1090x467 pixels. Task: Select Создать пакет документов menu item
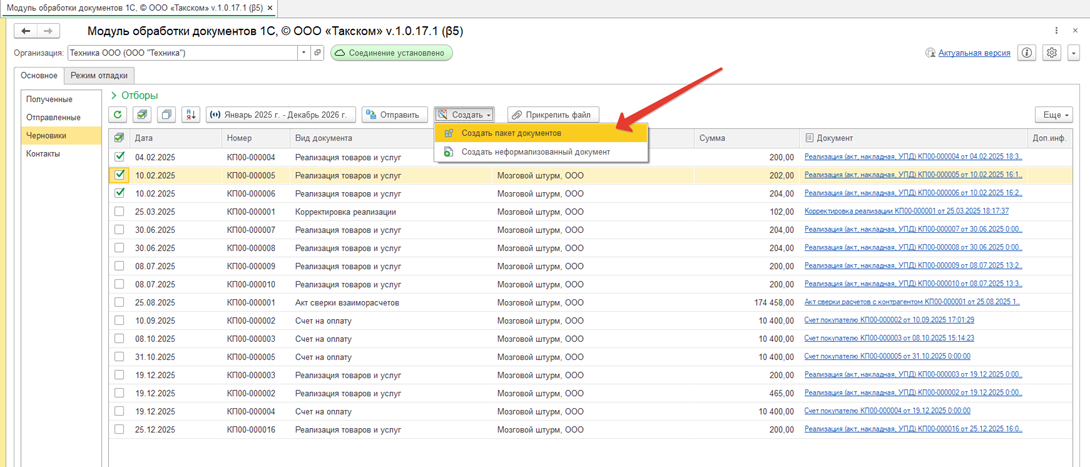[x=511, y=133]
